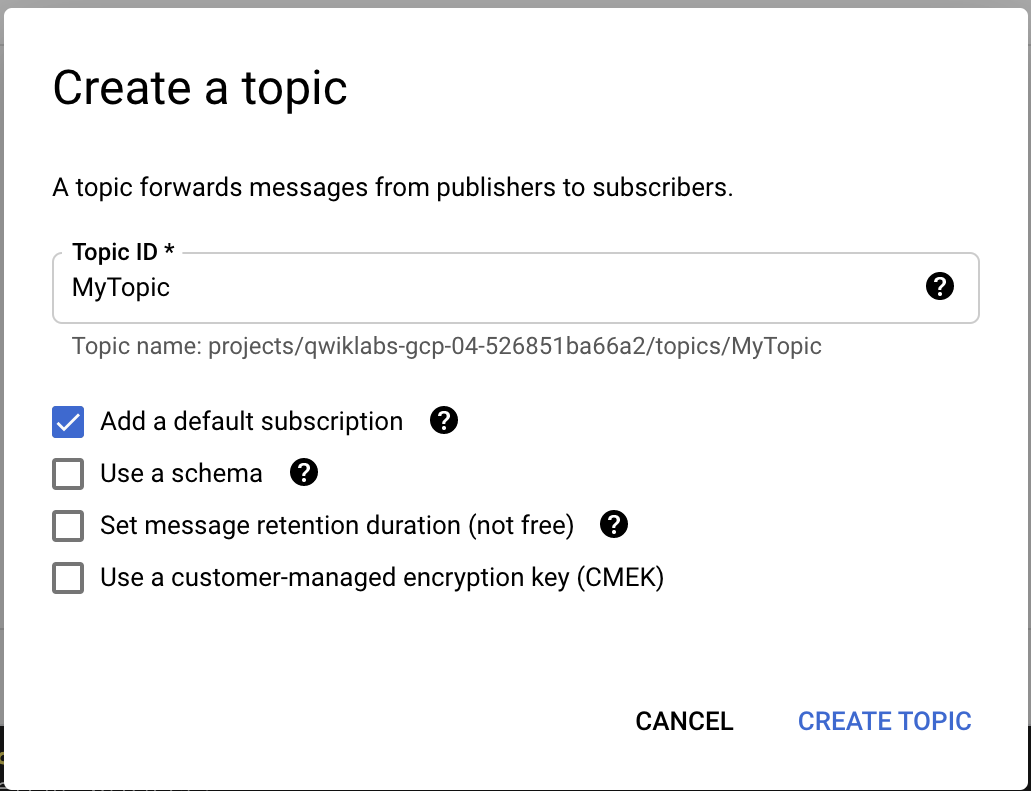Viewport: 1031px width, 791px height.
Task: Tick Set message retention duration checkbox
Action: 68,525
